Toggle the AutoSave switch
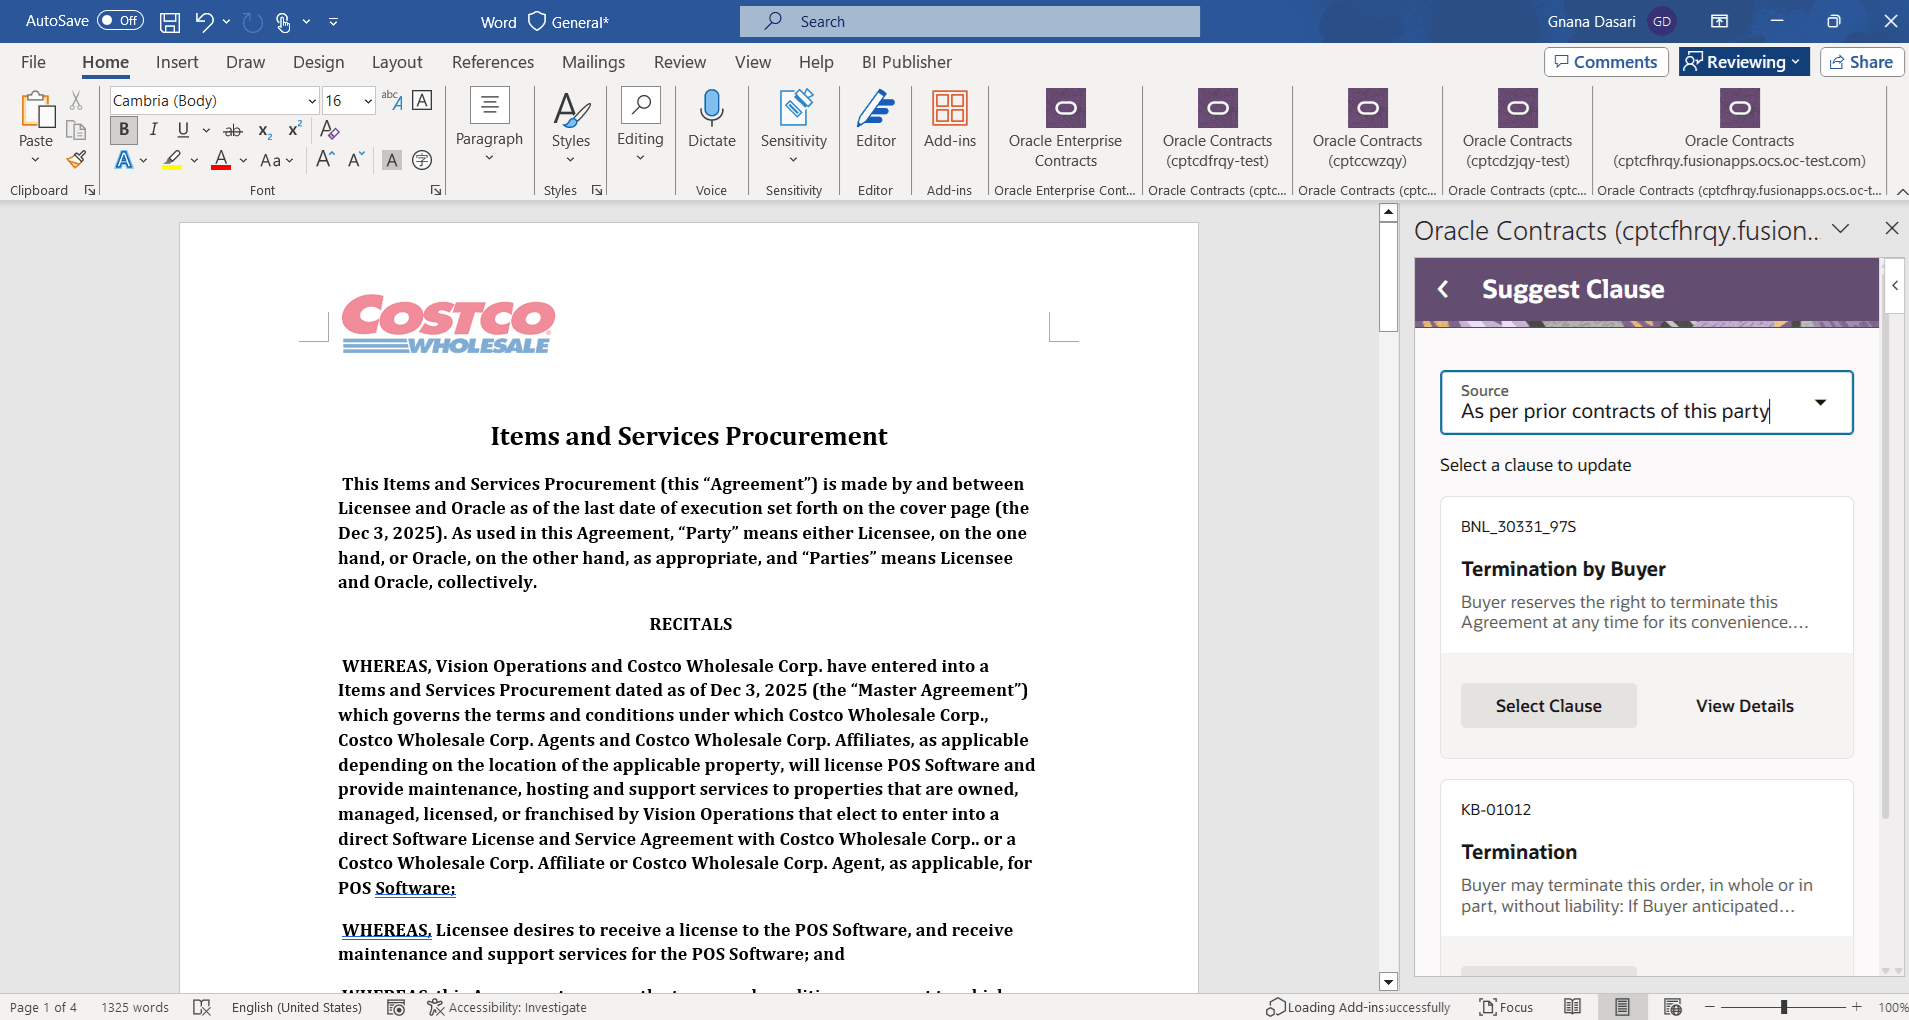 coord(120,21)
